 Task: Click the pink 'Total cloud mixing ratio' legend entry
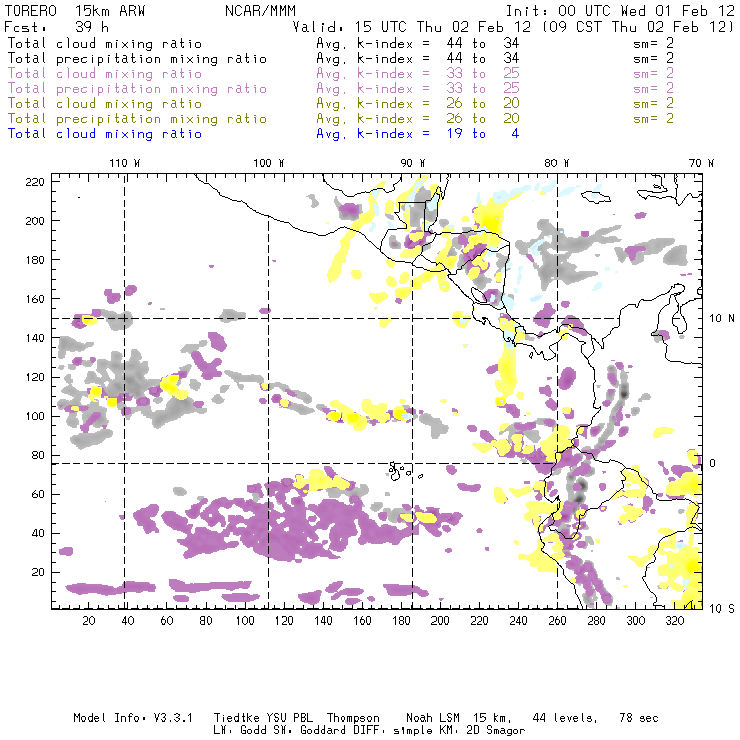tap(105, 74)
